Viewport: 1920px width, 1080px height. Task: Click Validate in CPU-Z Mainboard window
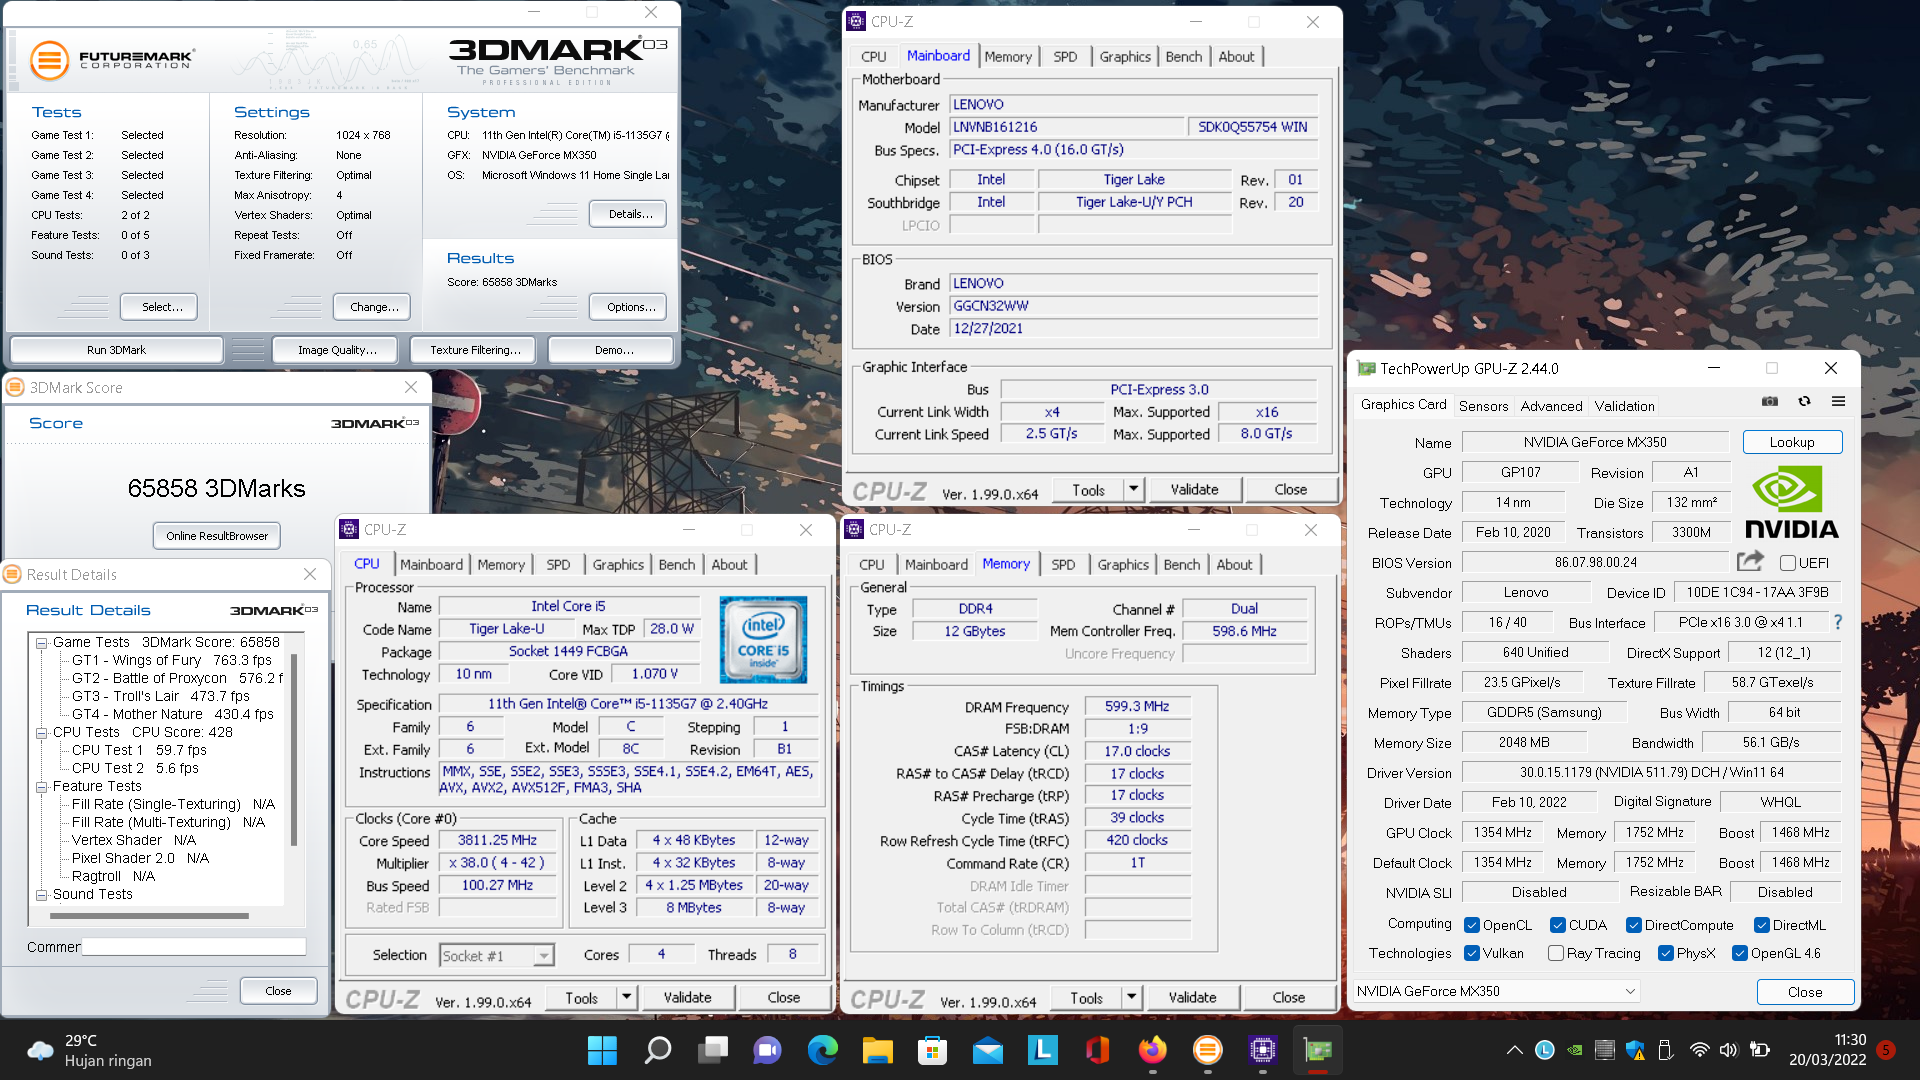point(1194,489)
